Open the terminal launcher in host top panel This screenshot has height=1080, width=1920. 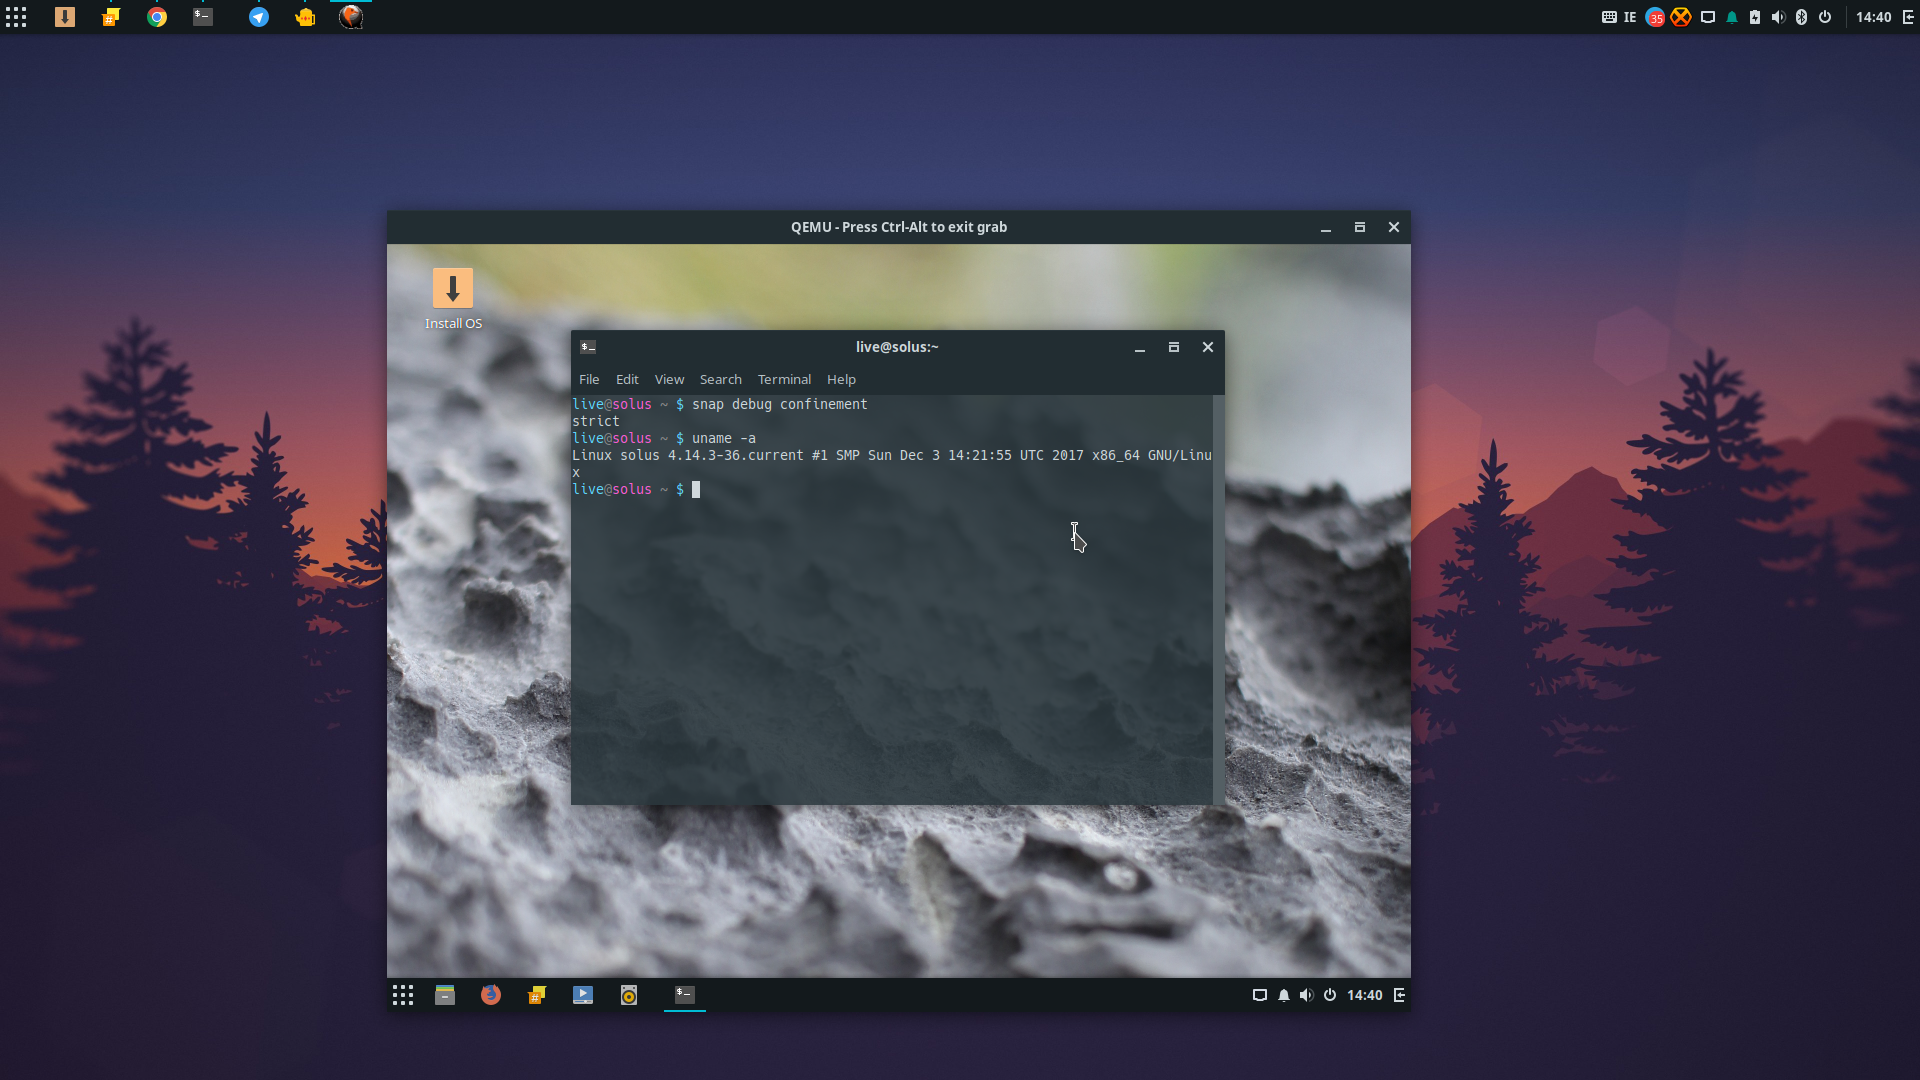pos(203,17)
